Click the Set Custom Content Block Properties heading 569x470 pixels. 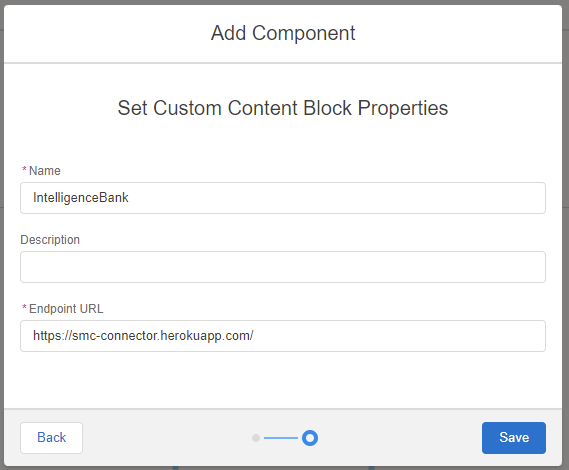click(x=283, y=108)
